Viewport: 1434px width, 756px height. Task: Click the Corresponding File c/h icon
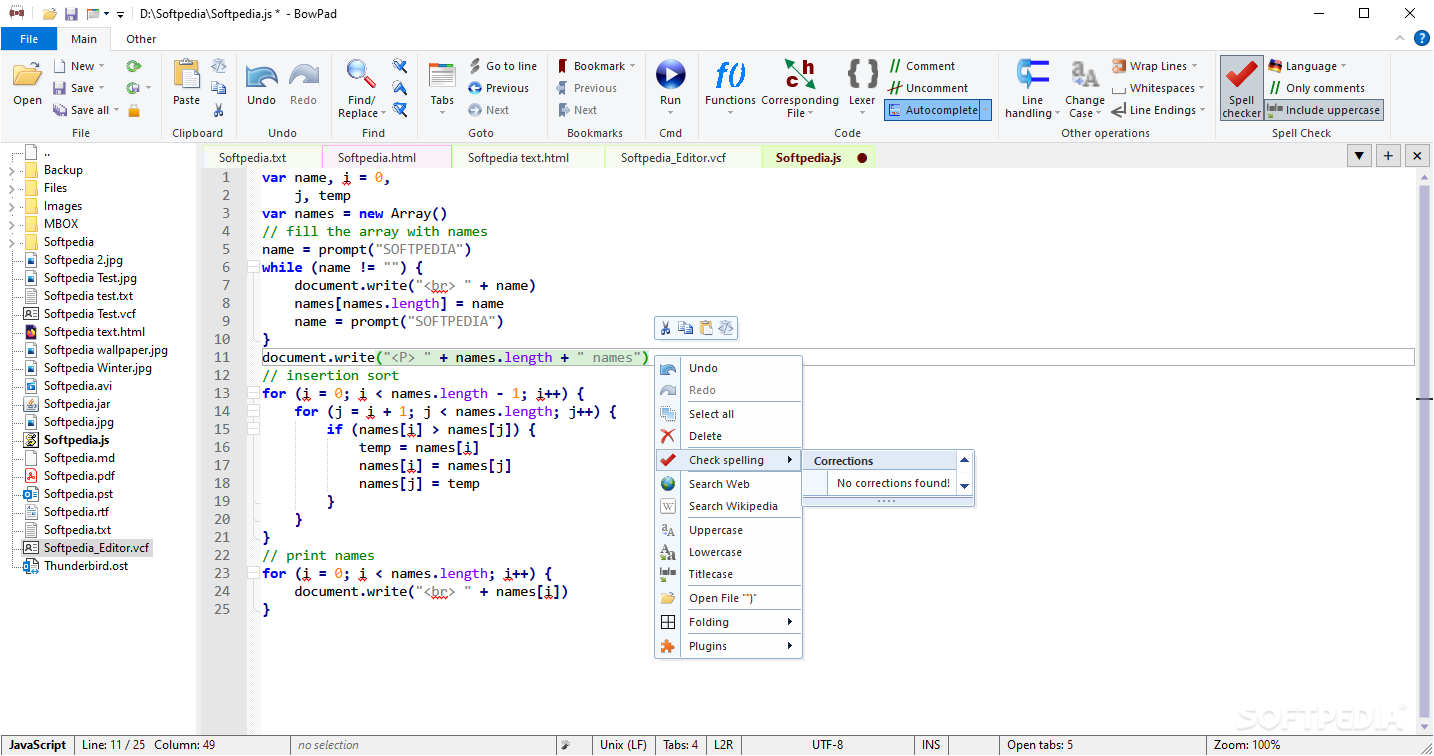[800, 75]
